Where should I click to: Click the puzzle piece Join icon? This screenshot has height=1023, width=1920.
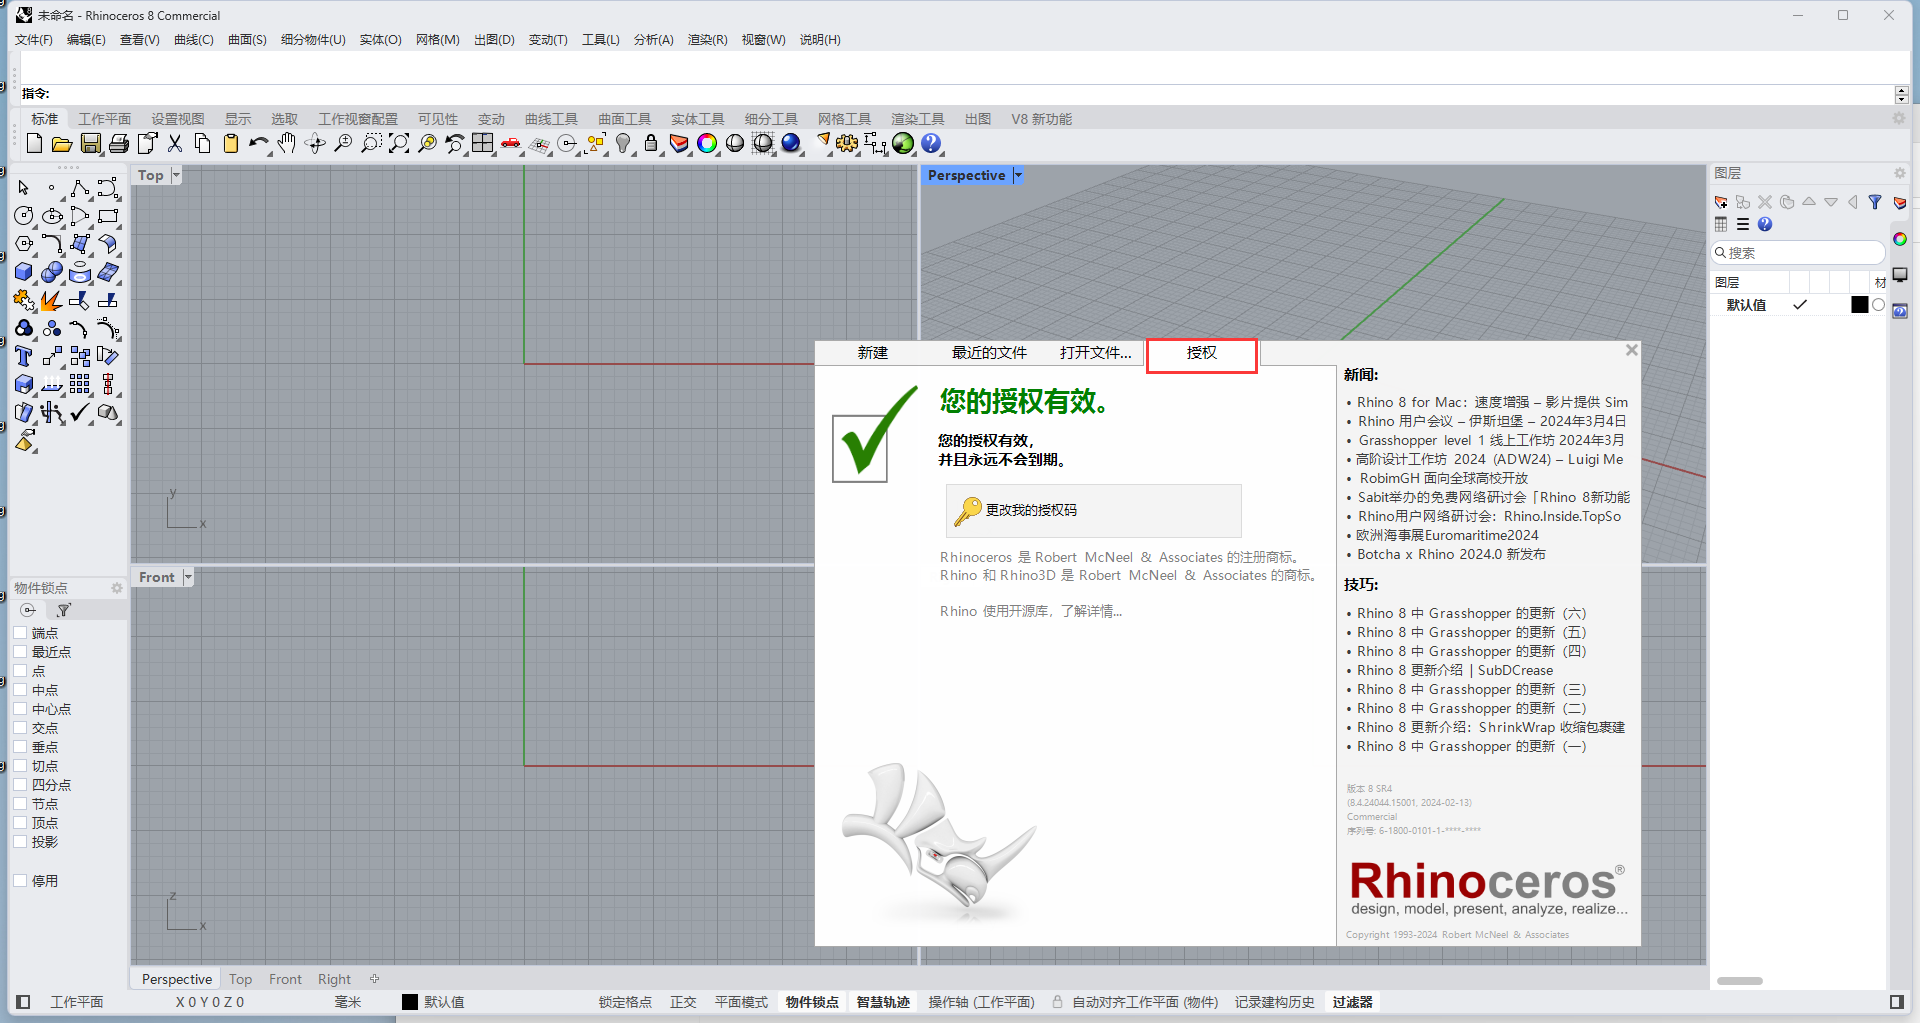[24, 300]
